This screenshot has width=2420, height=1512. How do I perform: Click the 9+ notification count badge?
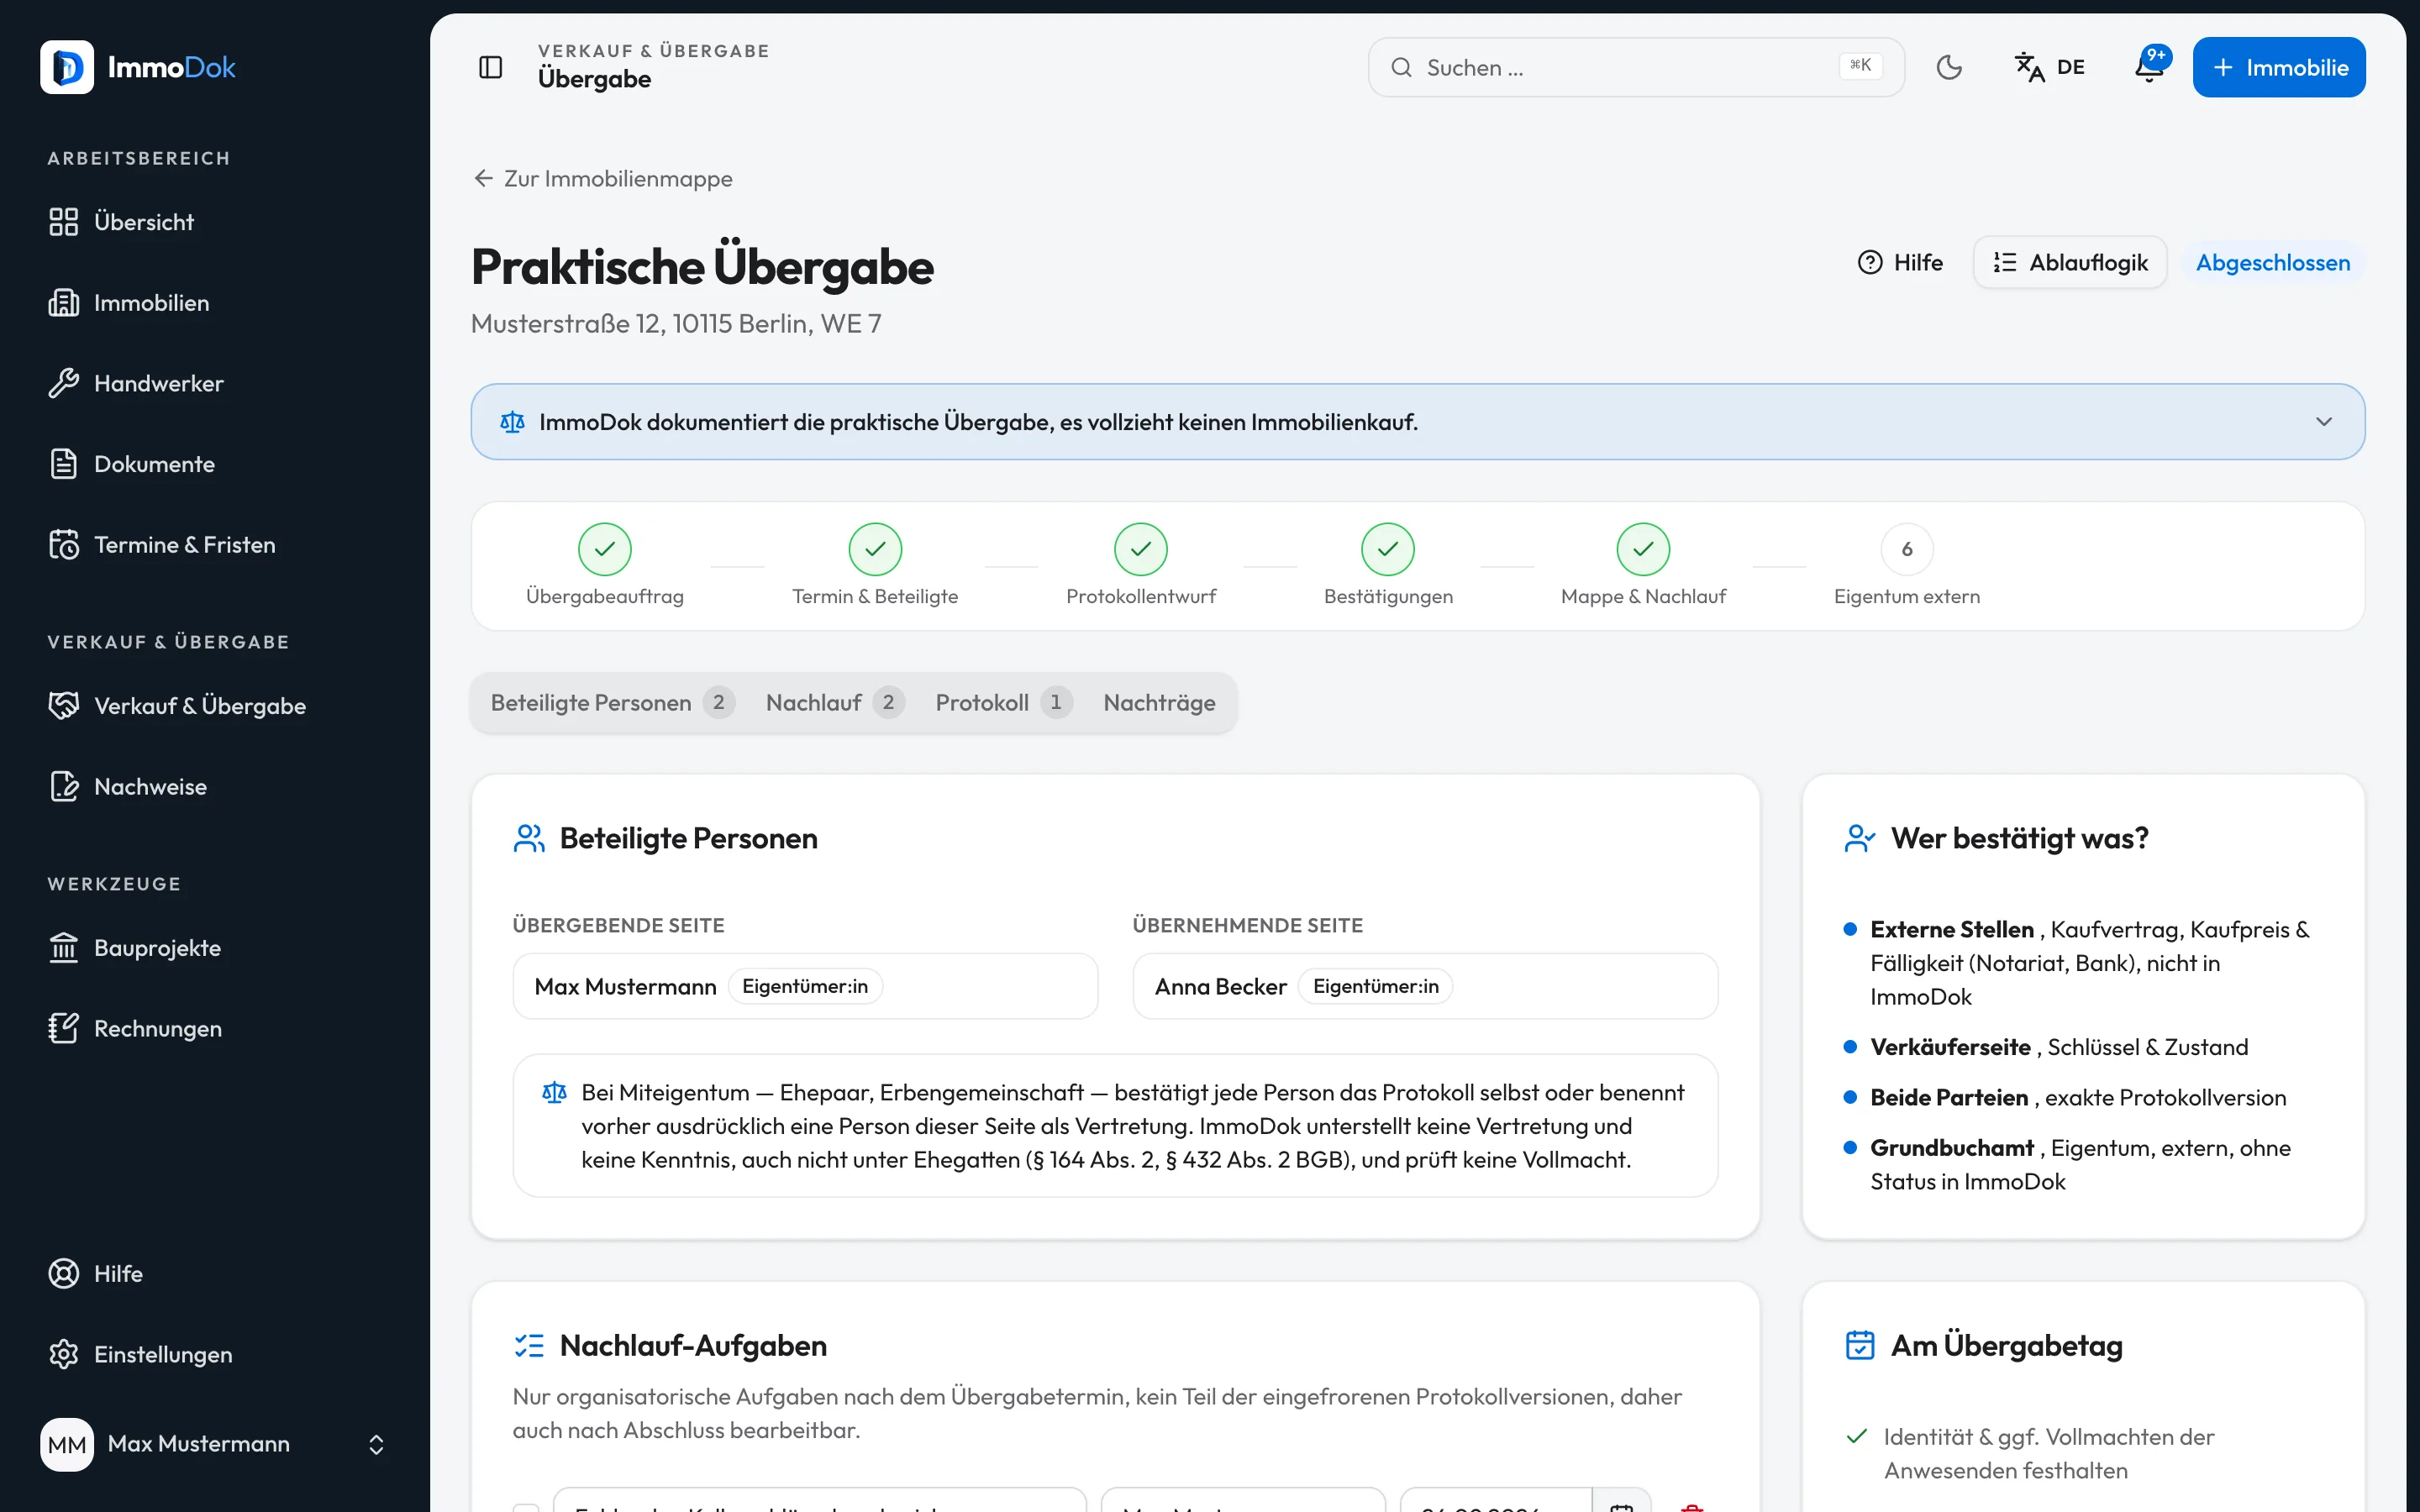[x=2156, y=55]
